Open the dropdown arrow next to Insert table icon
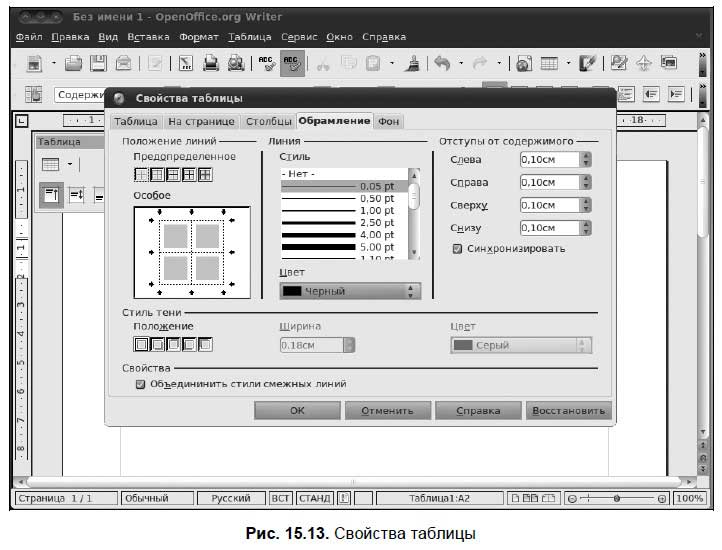The height and width of the screenshot is (550, 722). coord(568,63)
